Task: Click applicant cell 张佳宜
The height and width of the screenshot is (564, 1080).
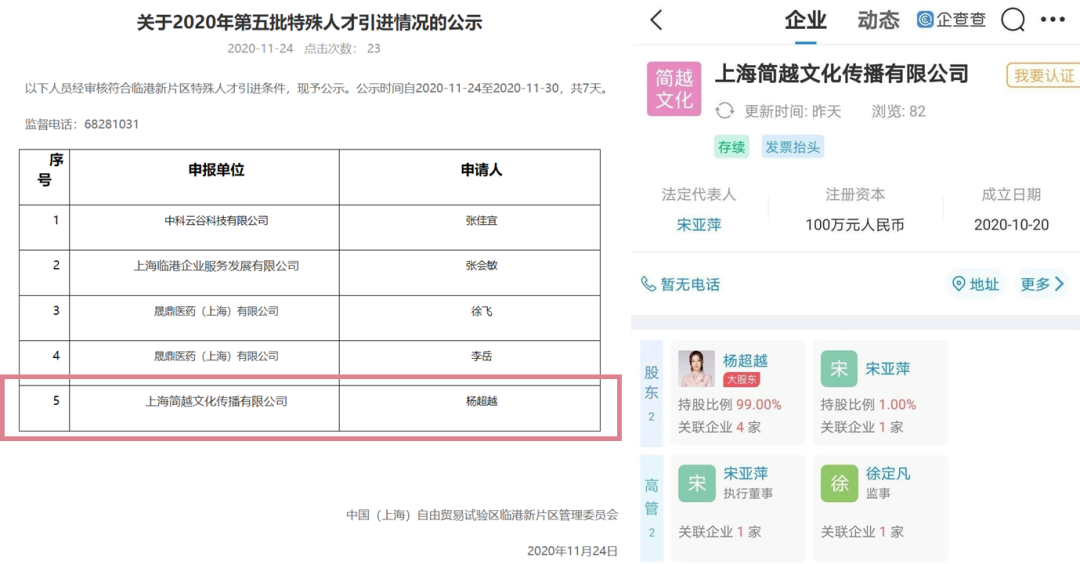Action: point(481,220)
